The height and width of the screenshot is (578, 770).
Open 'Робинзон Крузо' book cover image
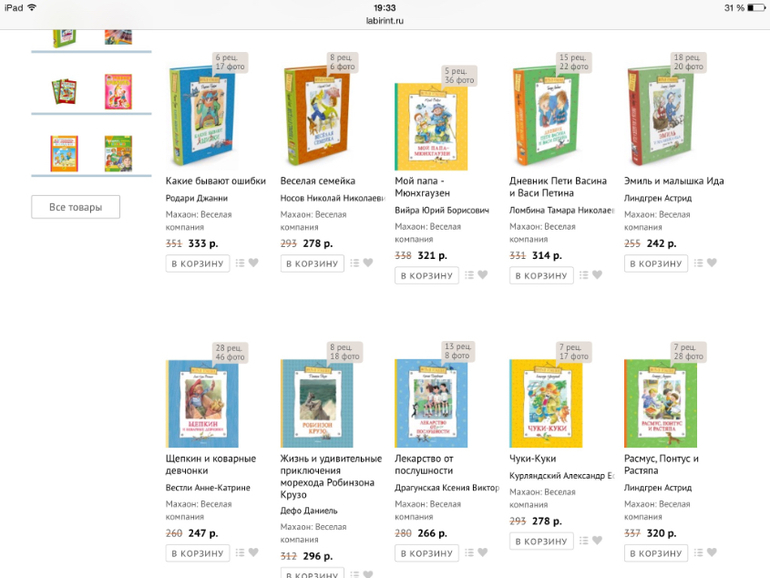[x=317, y=403]
